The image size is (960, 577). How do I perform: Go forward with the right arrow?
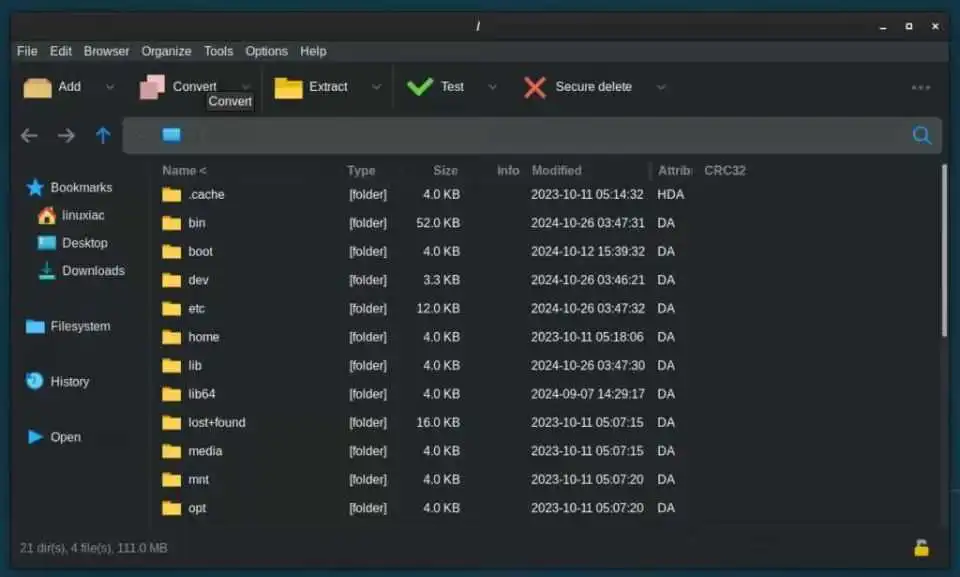coord(66,135)
